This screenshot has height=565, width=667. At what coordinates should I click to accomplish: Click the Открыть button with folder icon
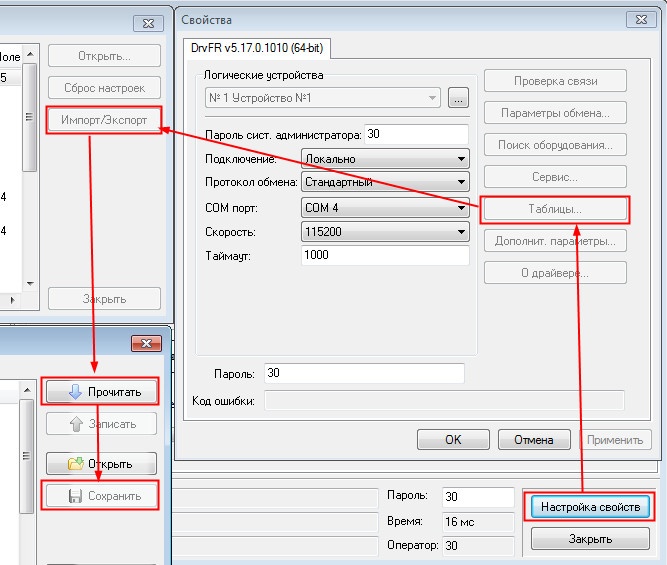coord(100,464)
